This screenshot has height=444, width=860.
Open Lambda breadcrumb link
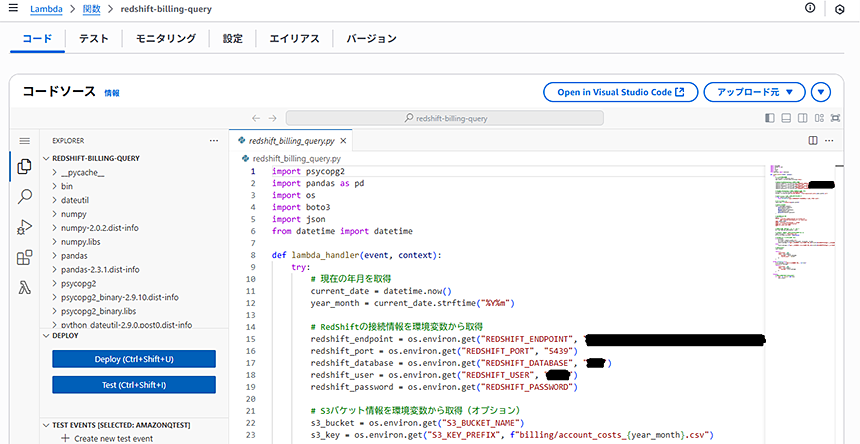pos(46,9)
